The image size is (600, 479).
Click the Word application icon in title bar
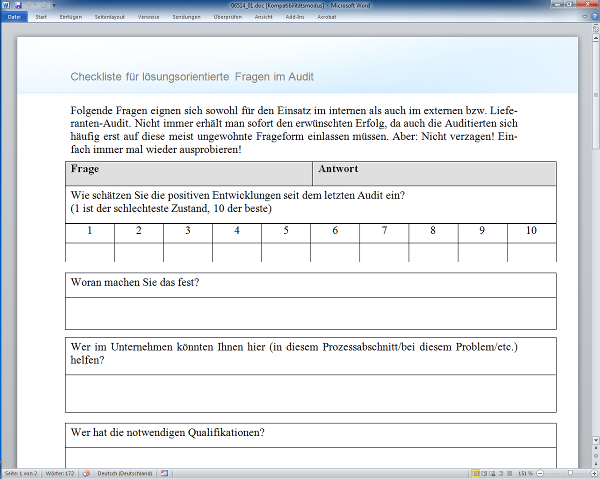pyautogui.click(x=6, y=5)
